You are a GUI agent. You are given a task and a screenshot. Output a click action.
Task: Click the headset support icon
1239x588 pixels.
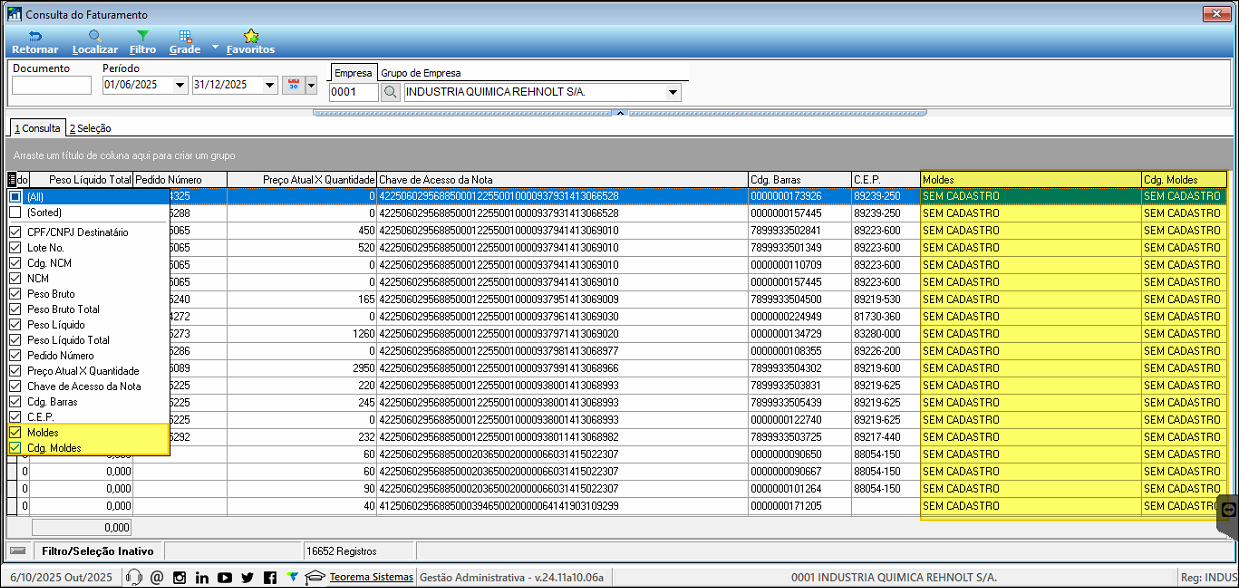point(134,577)
